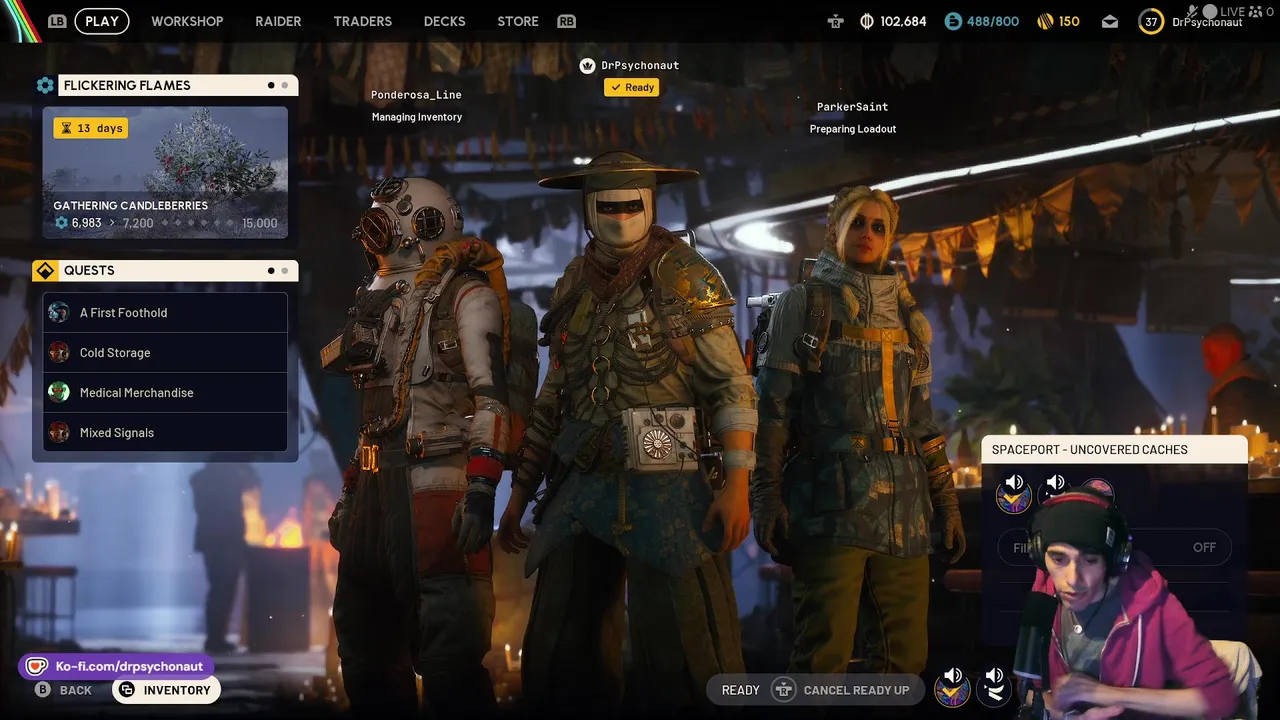
Task: Click the Preparing Loadout status text
Action: [853, 129]
